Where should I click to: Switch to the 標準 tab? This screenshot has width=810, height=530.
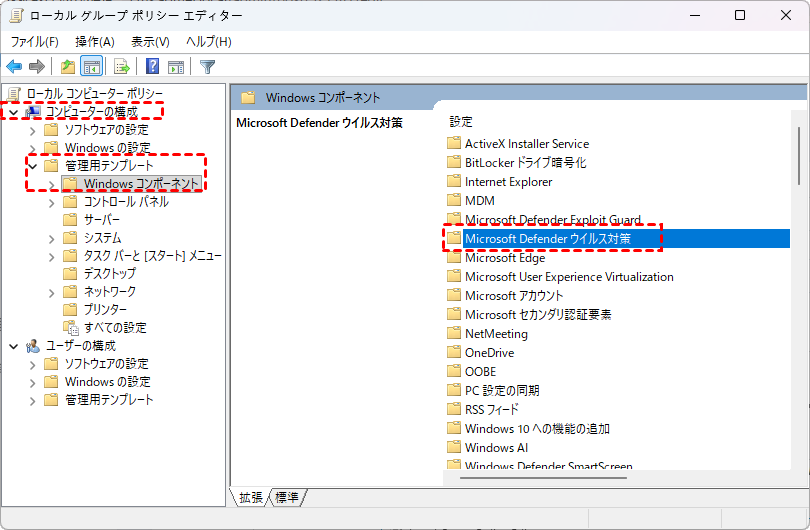[x=288, y=497]
